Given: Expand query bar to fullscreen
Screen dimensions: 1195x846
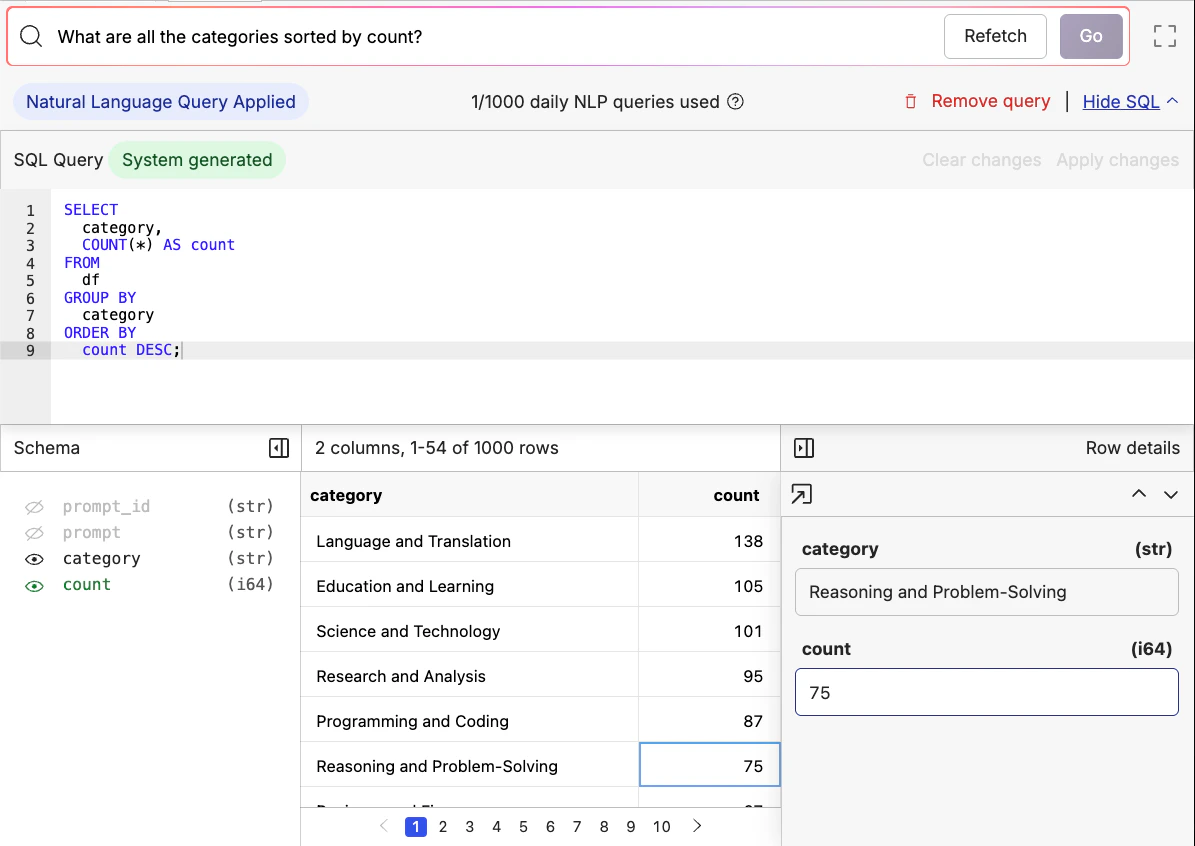Looking at the screenshot, I should [x=1164, y=35].
